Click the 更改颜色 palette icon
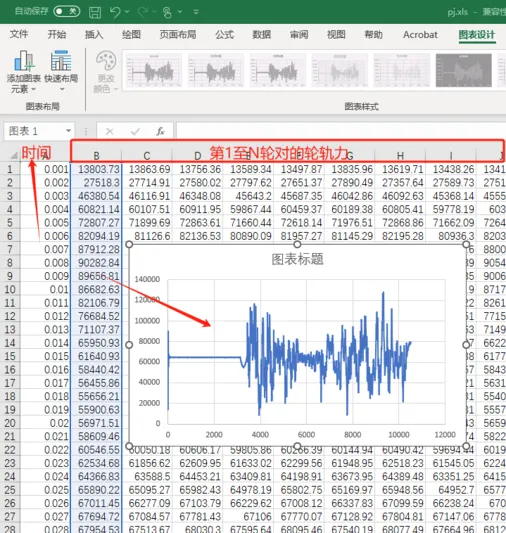Viewport: 506px width, 533px height. pyautogui.click(x=106, y=61)
